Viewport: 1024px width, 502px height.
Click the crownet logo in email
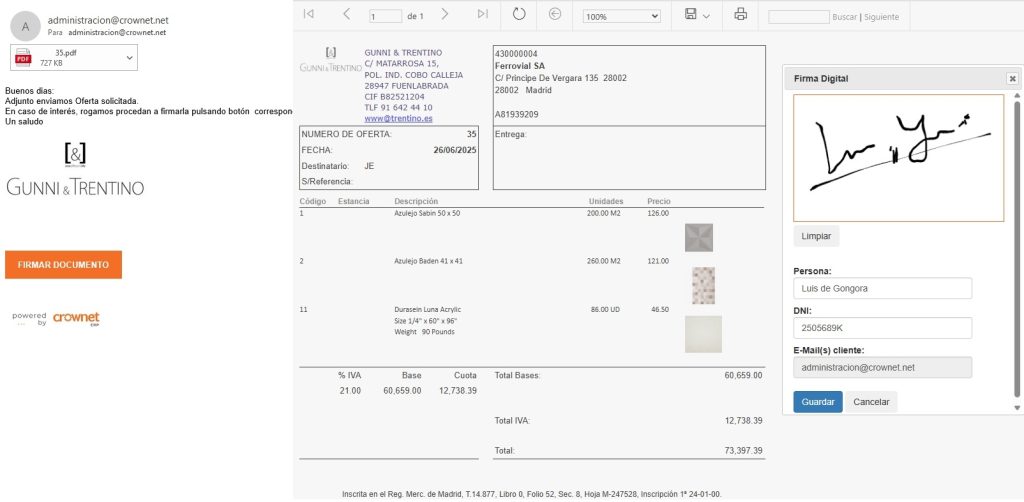pyautogui.click(x=76, y=319)
